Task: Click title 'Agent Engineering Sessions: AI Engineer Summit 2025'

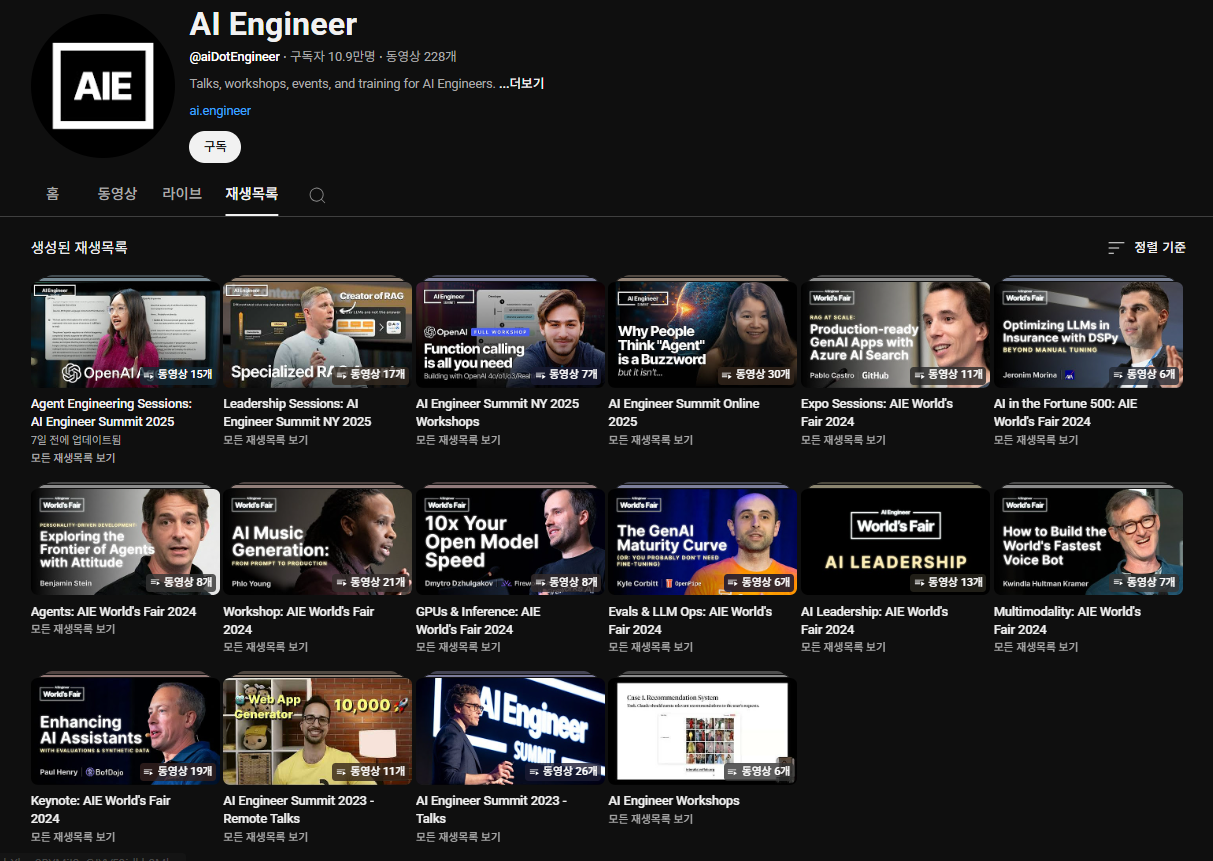Action: coord(111,413)
